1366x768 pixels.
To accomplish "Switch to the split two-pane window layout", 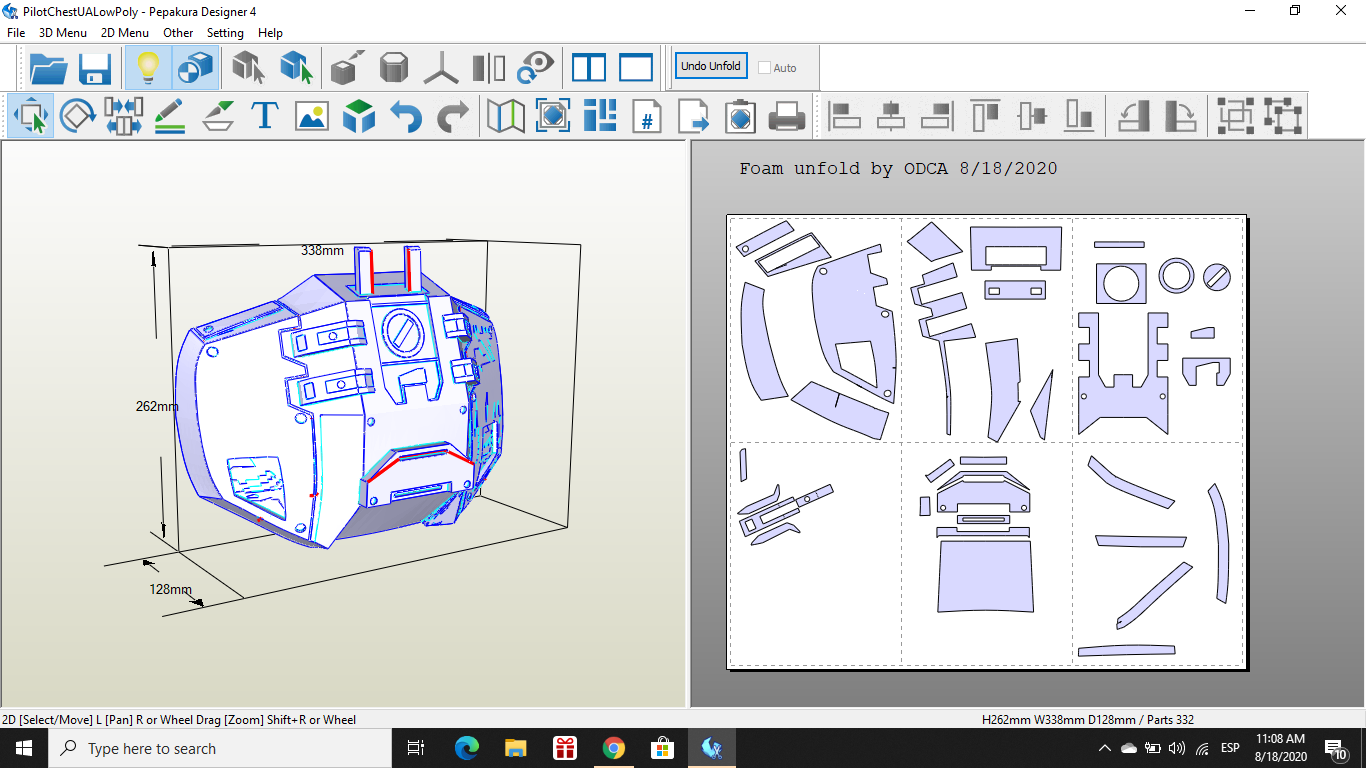I will (x=589, y=68).
